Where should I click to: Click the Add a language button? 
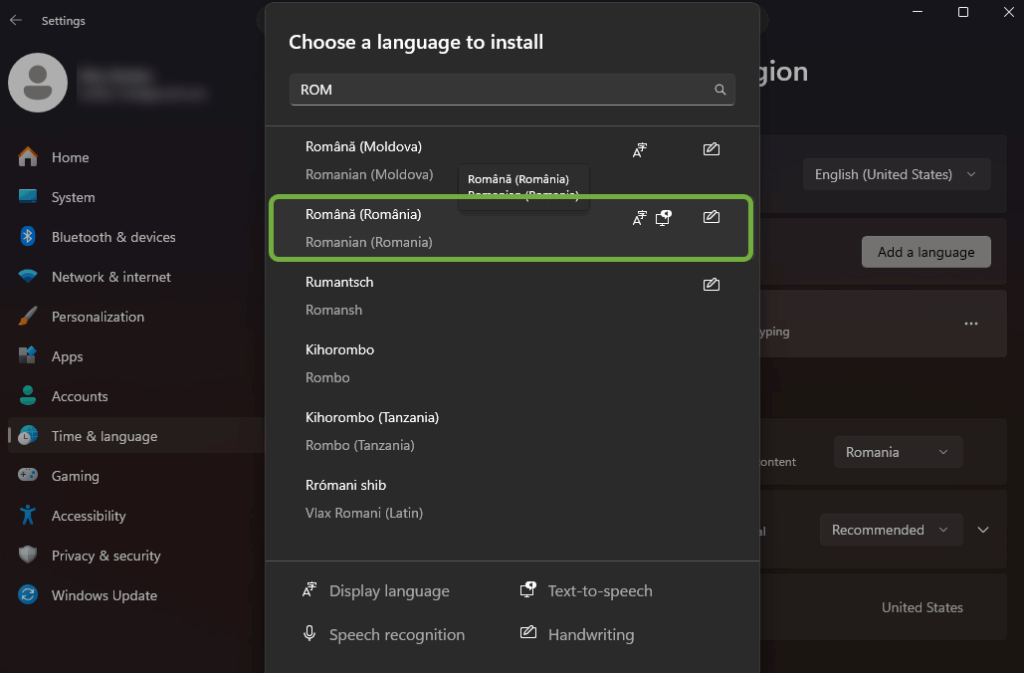(925, 252)
